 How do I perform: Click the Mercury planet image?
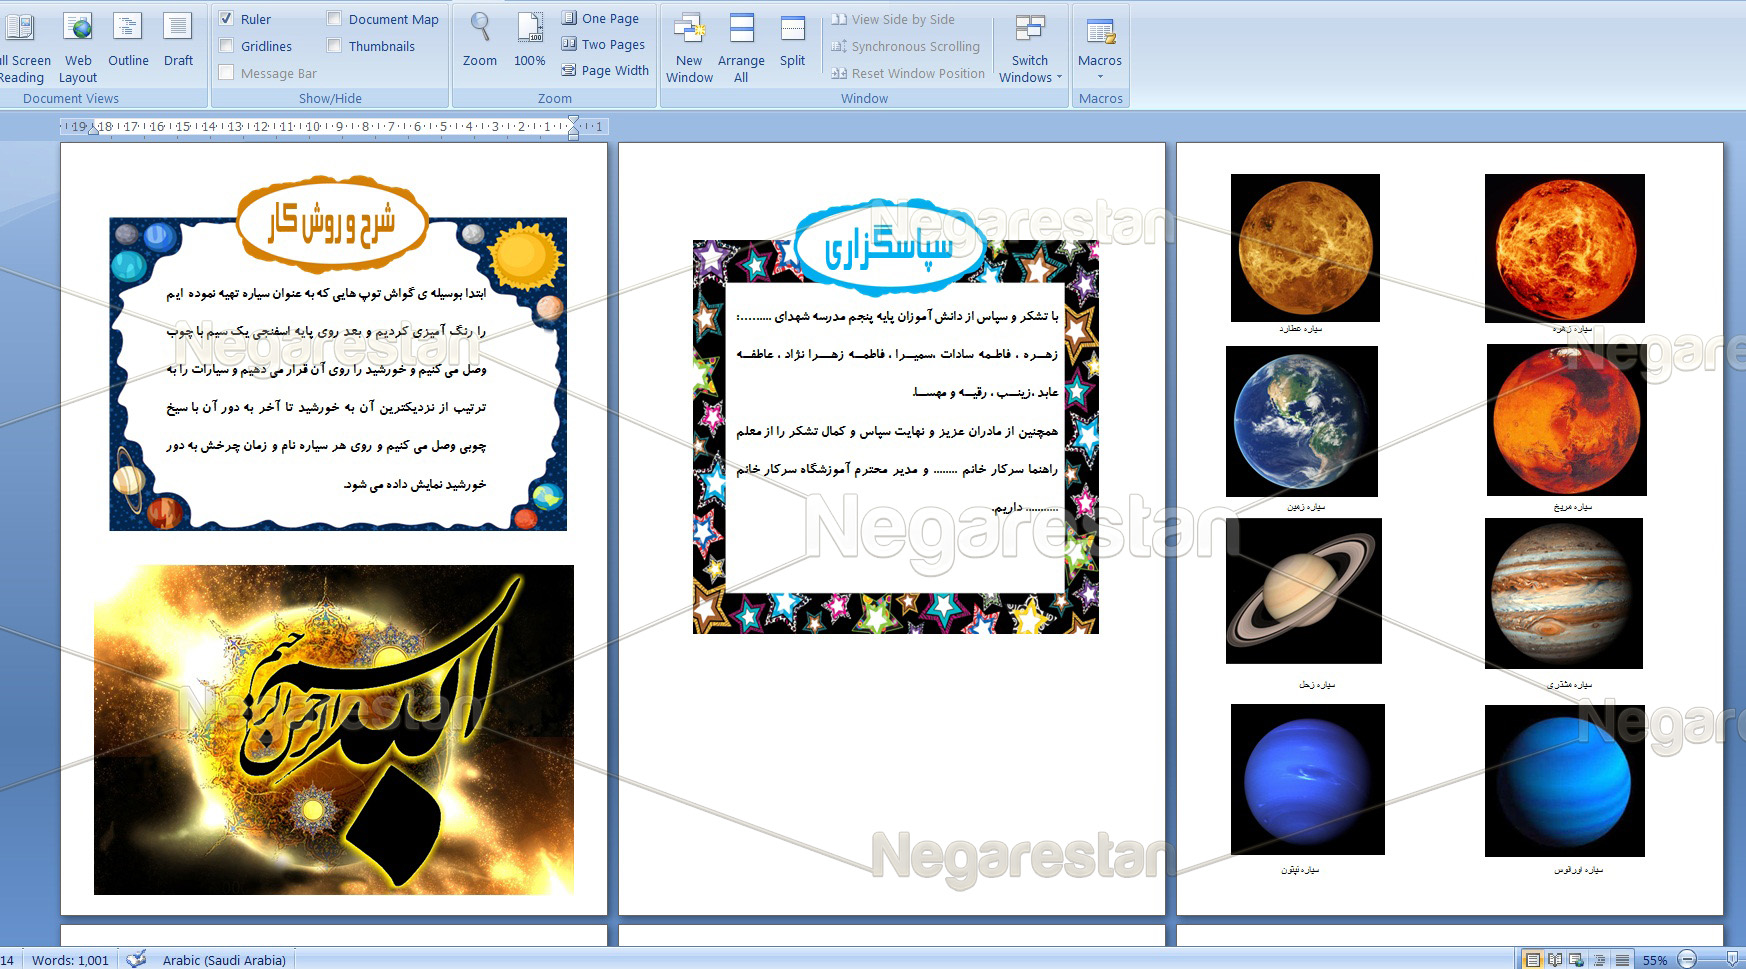click(x=1305, y=248)
